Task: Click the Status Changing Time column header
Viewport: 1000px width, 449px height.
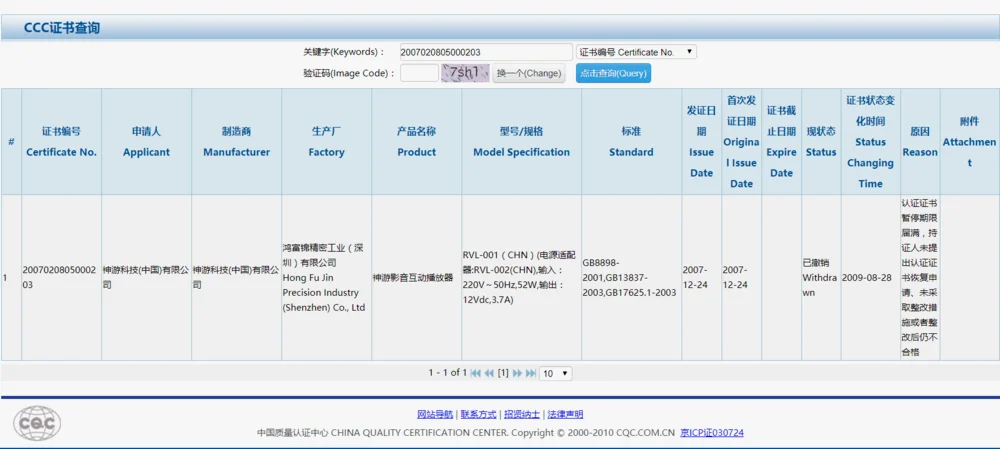Action: point(871,142)
